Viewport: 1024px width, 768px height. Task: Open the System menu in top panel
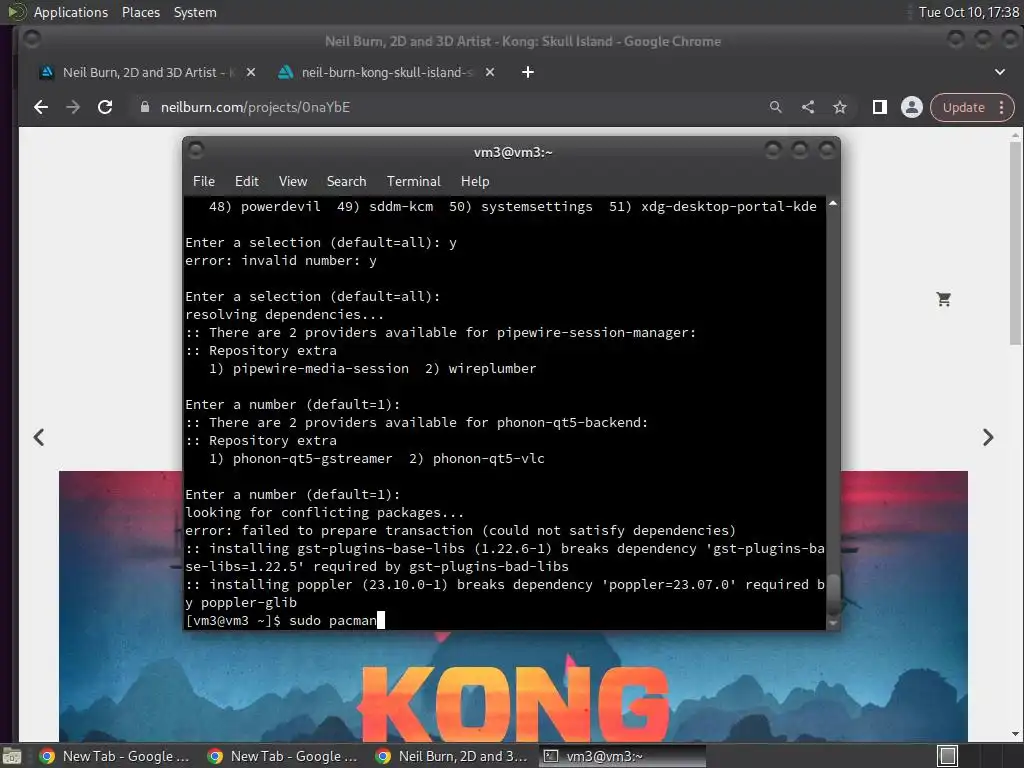tap(195, 12)
